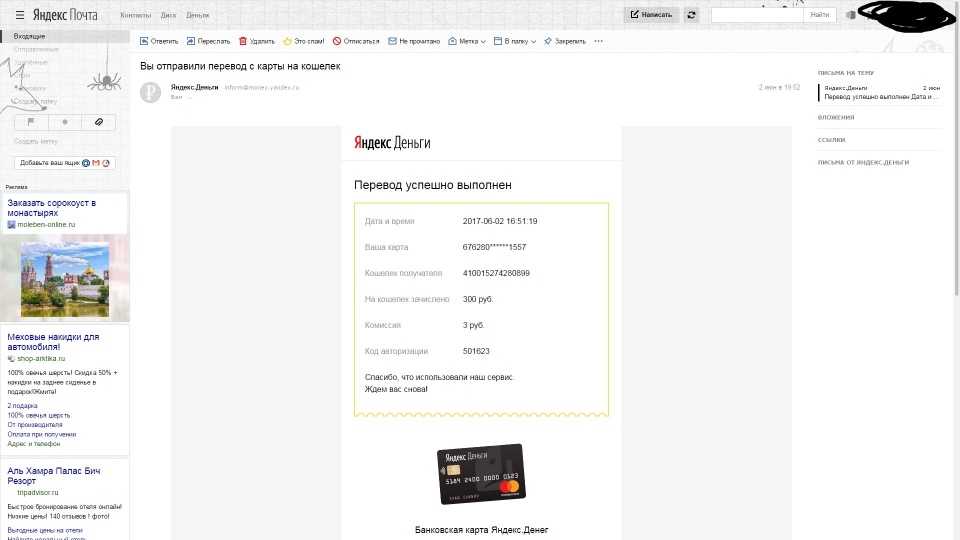Click Создать метку in the sidebar

point(36,141)
